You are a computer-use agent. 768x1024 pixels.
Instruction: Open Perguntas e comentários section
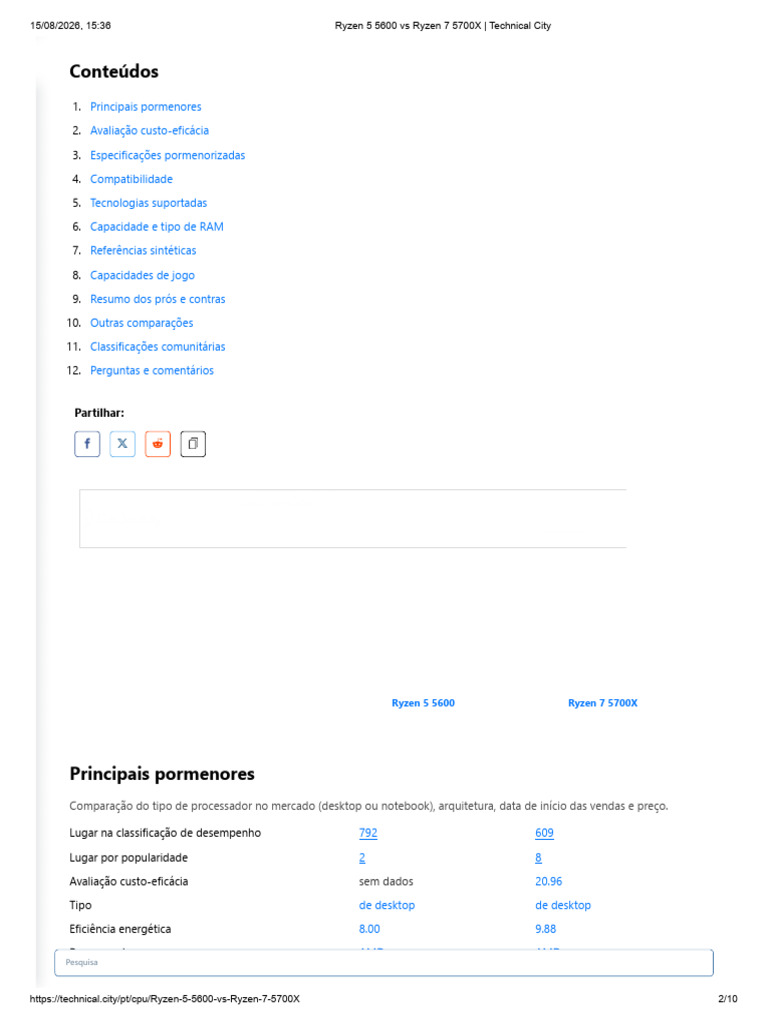(x=152, y=370)
